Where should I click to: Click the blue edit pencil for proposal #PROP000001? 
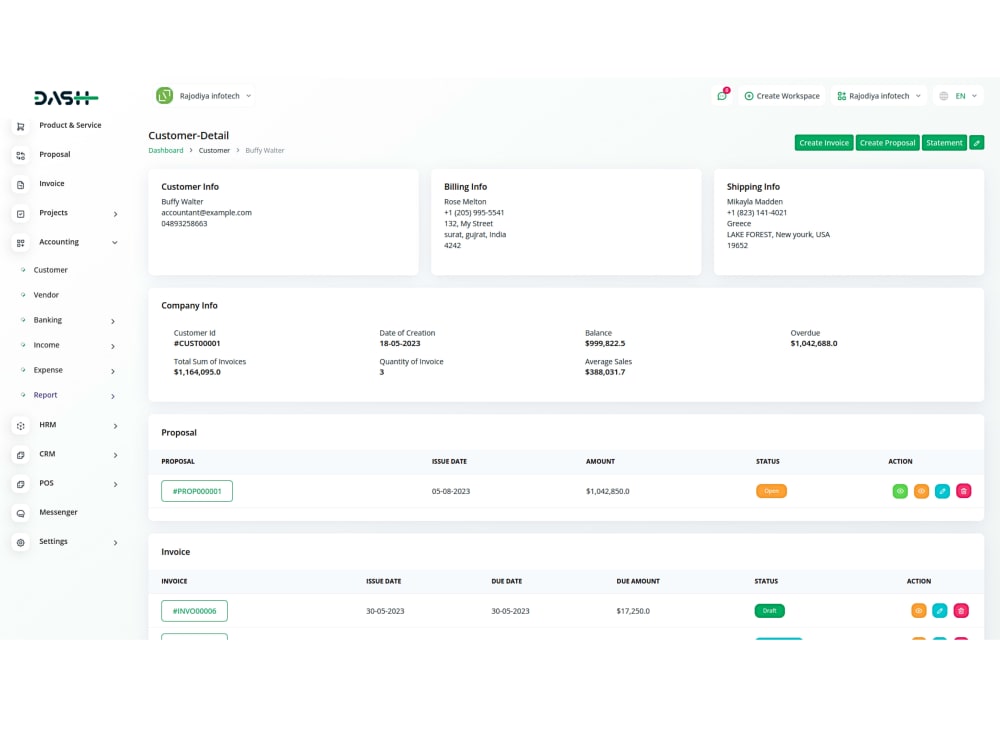(x=941, y=491)
